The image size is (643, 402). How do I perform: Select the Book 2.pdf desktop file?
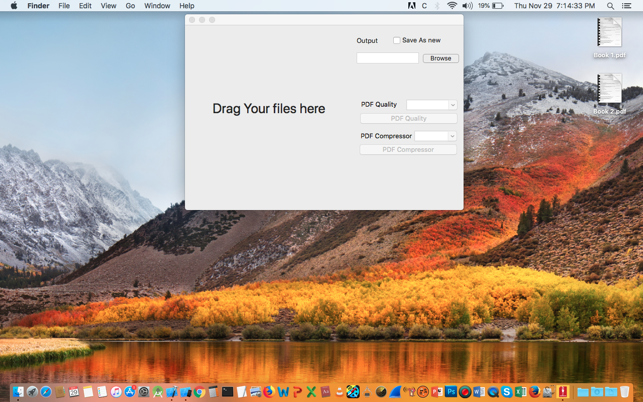(x=609, y=94)
